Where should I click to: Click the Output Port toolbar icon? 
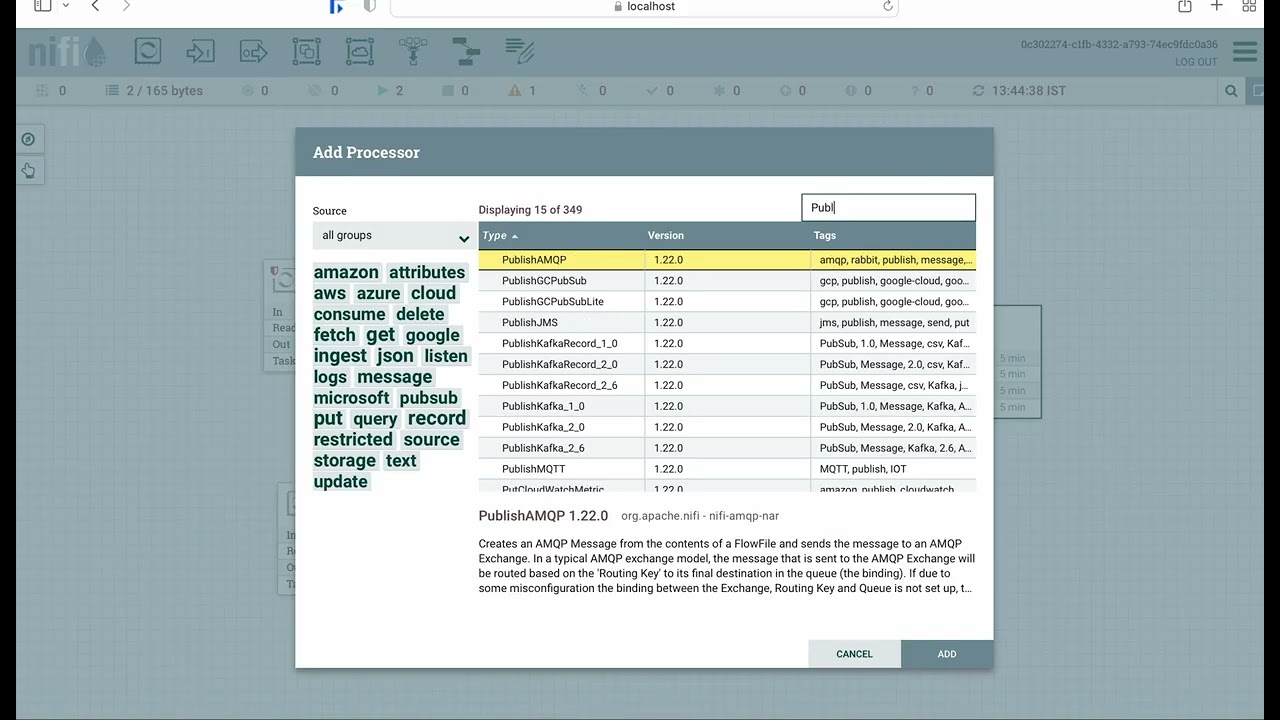click(254, 51)
